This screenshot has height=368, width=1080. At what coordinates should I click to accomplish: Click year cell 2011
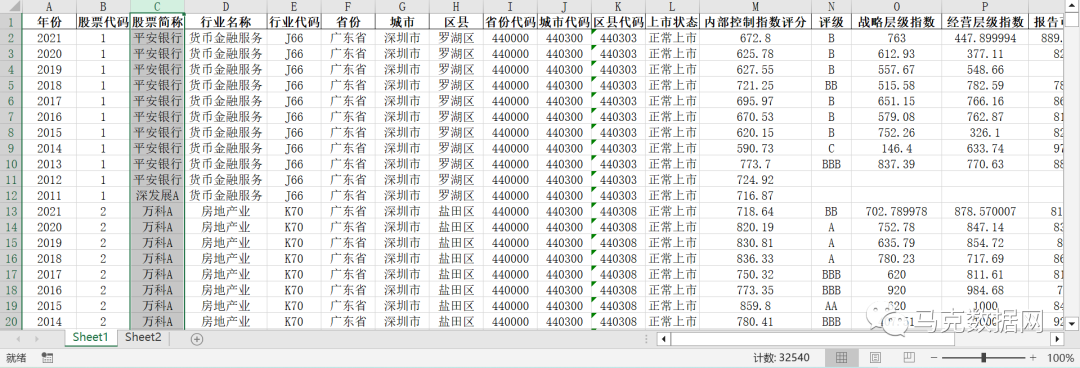[49, 196]
